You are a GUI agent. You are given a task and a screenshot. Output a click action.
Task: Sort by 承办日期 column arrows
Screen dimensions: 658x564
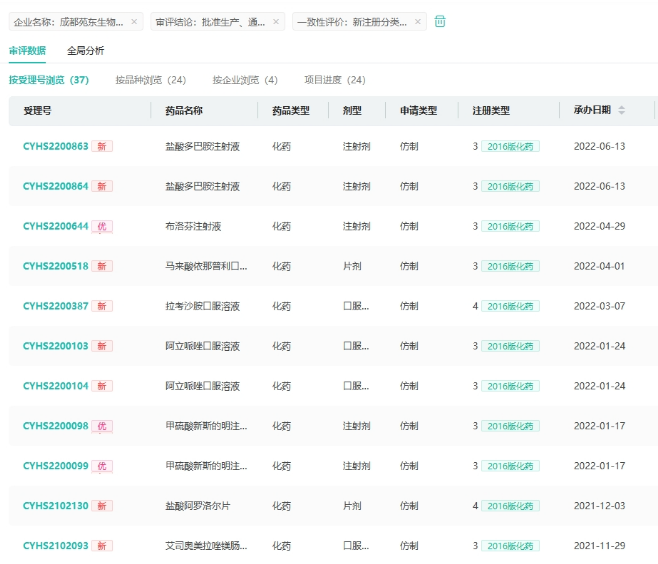pyautogui.click(x=621, y=110)
